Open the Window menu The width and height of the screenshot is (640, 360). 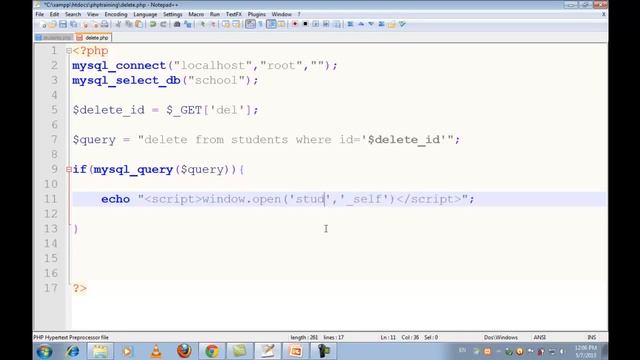pyautogui.click(x=282, y=14)
